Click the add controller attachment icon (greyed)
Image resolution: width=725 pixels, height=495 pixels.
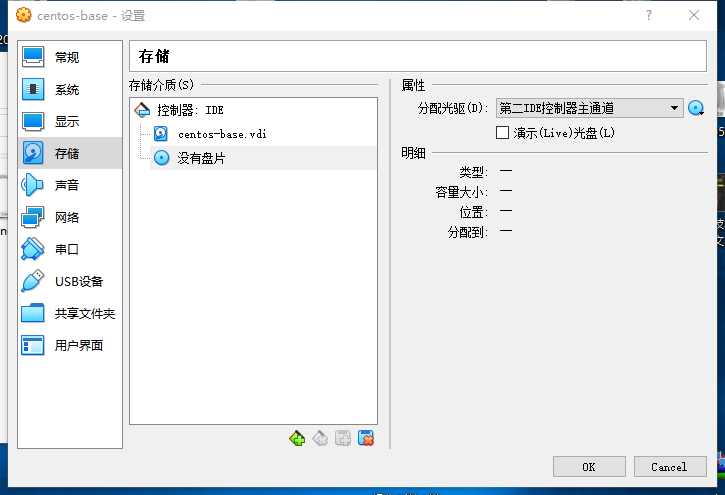click(343, 438)
